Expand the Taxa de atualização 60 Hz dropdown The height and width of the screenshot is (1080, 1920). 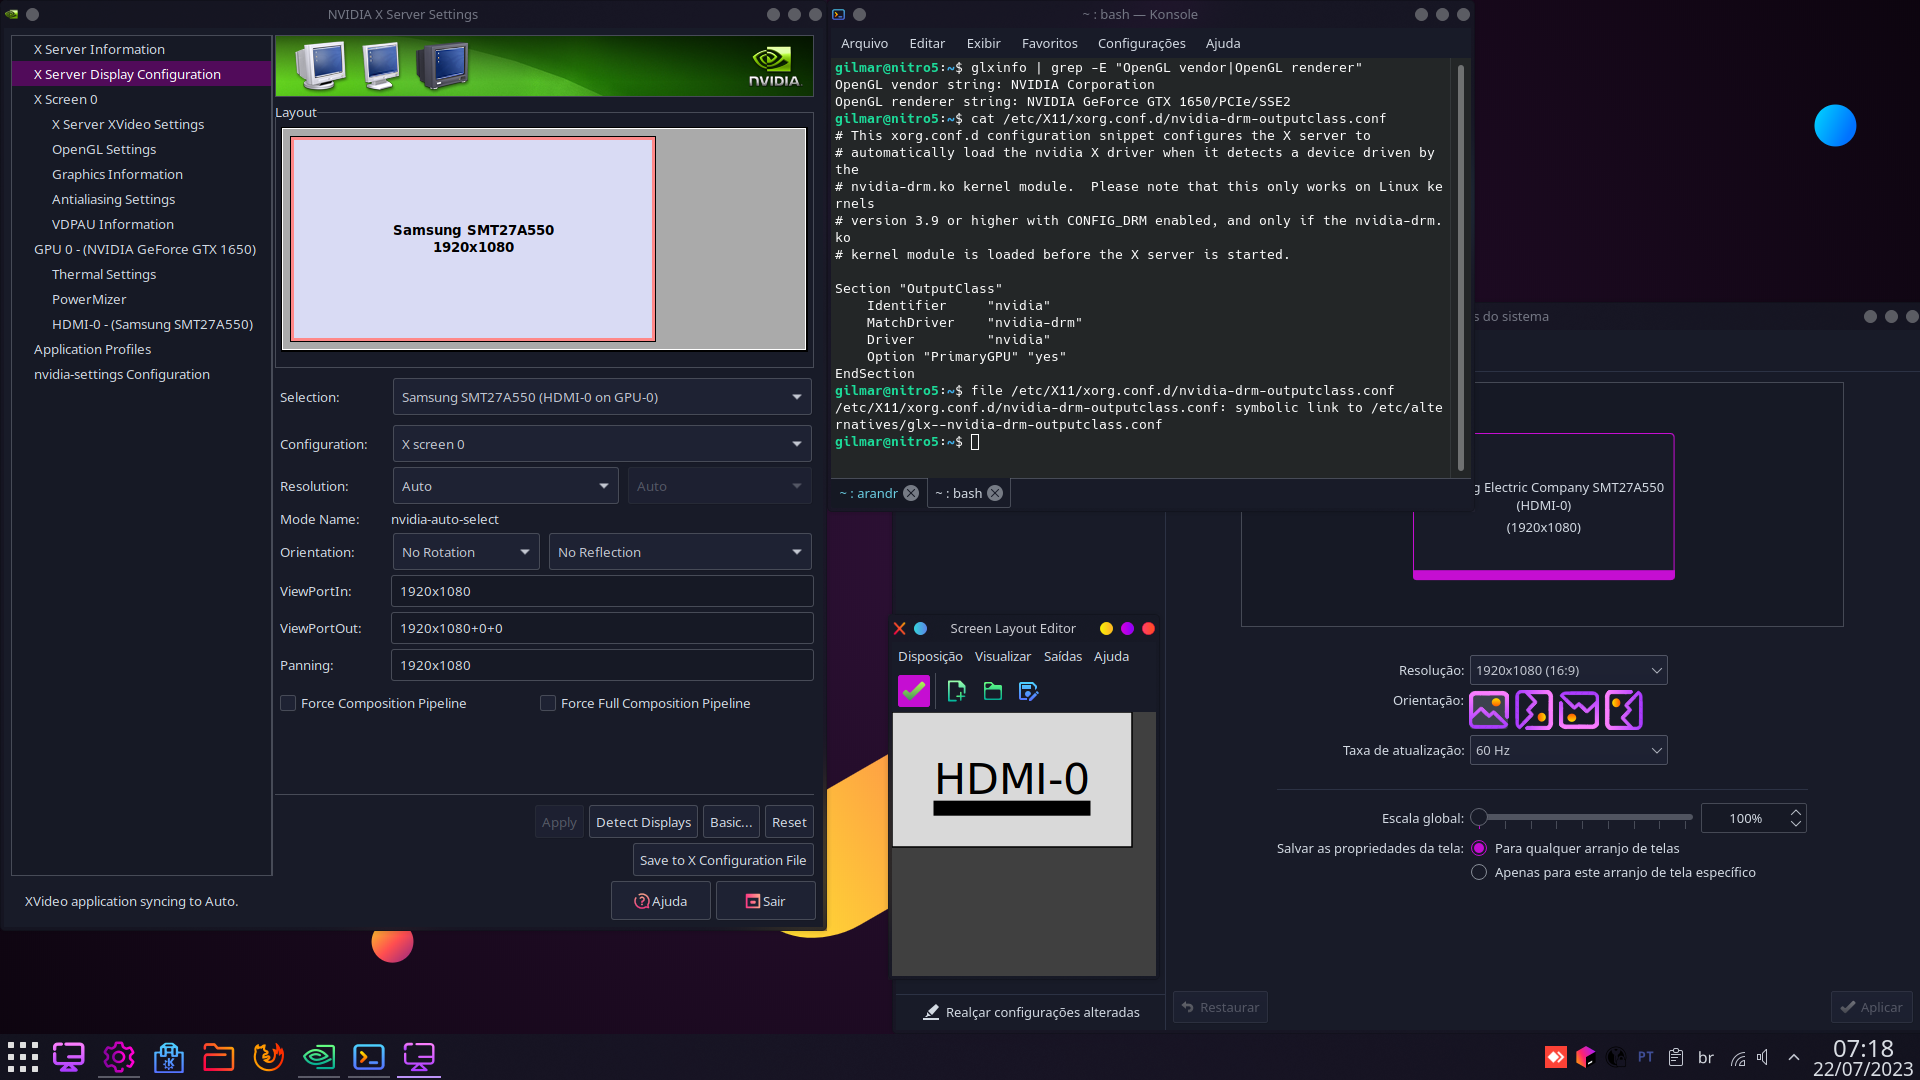1567,750
